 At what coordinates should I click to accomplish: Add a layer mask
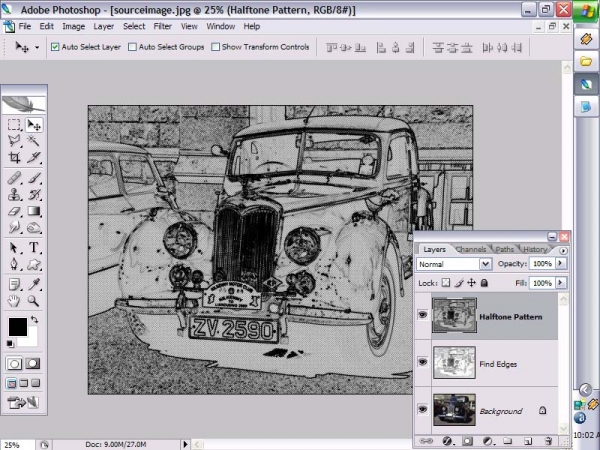[x=467, y=441]
